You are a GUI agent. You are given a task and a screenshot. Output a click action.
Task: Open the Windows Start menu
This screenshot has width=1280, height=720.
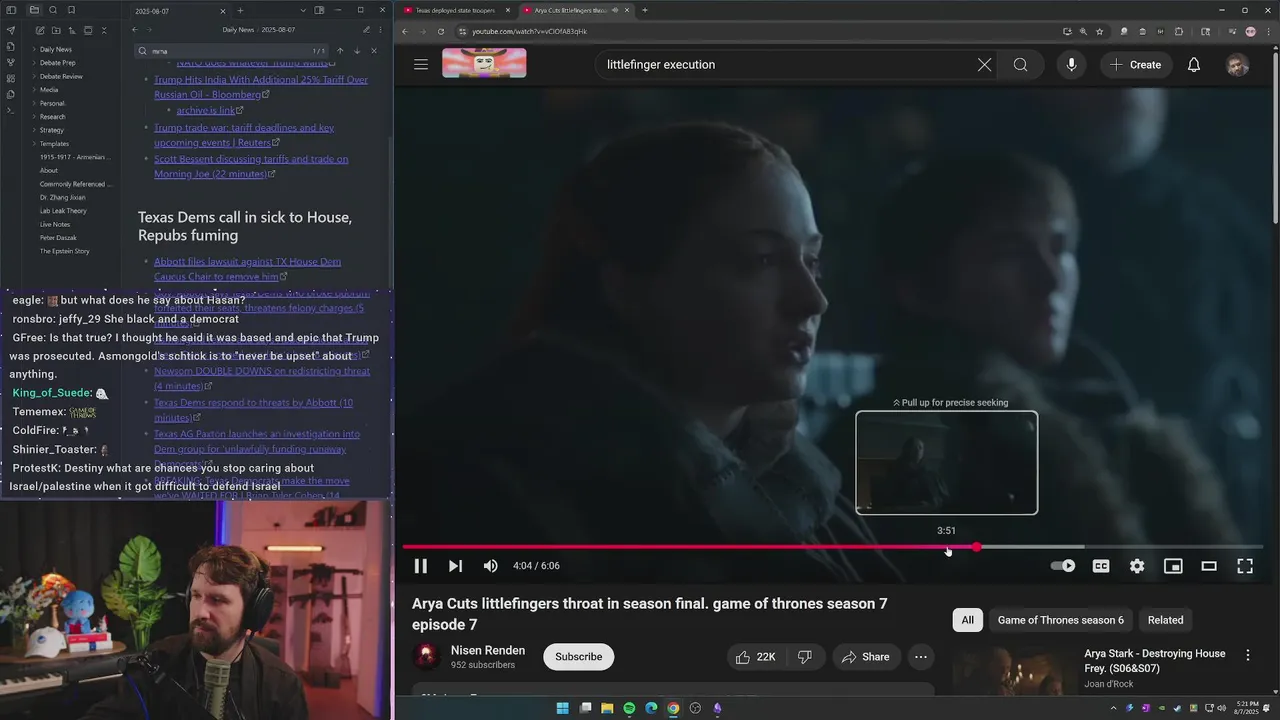[562, 708]
